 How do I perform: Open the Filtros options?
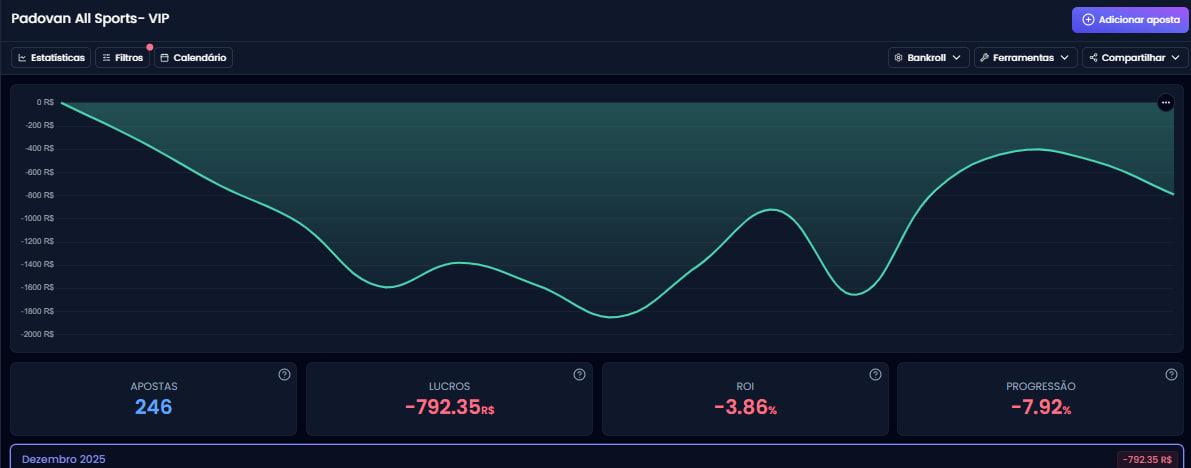pyautogui.click(x=122, y=58)
